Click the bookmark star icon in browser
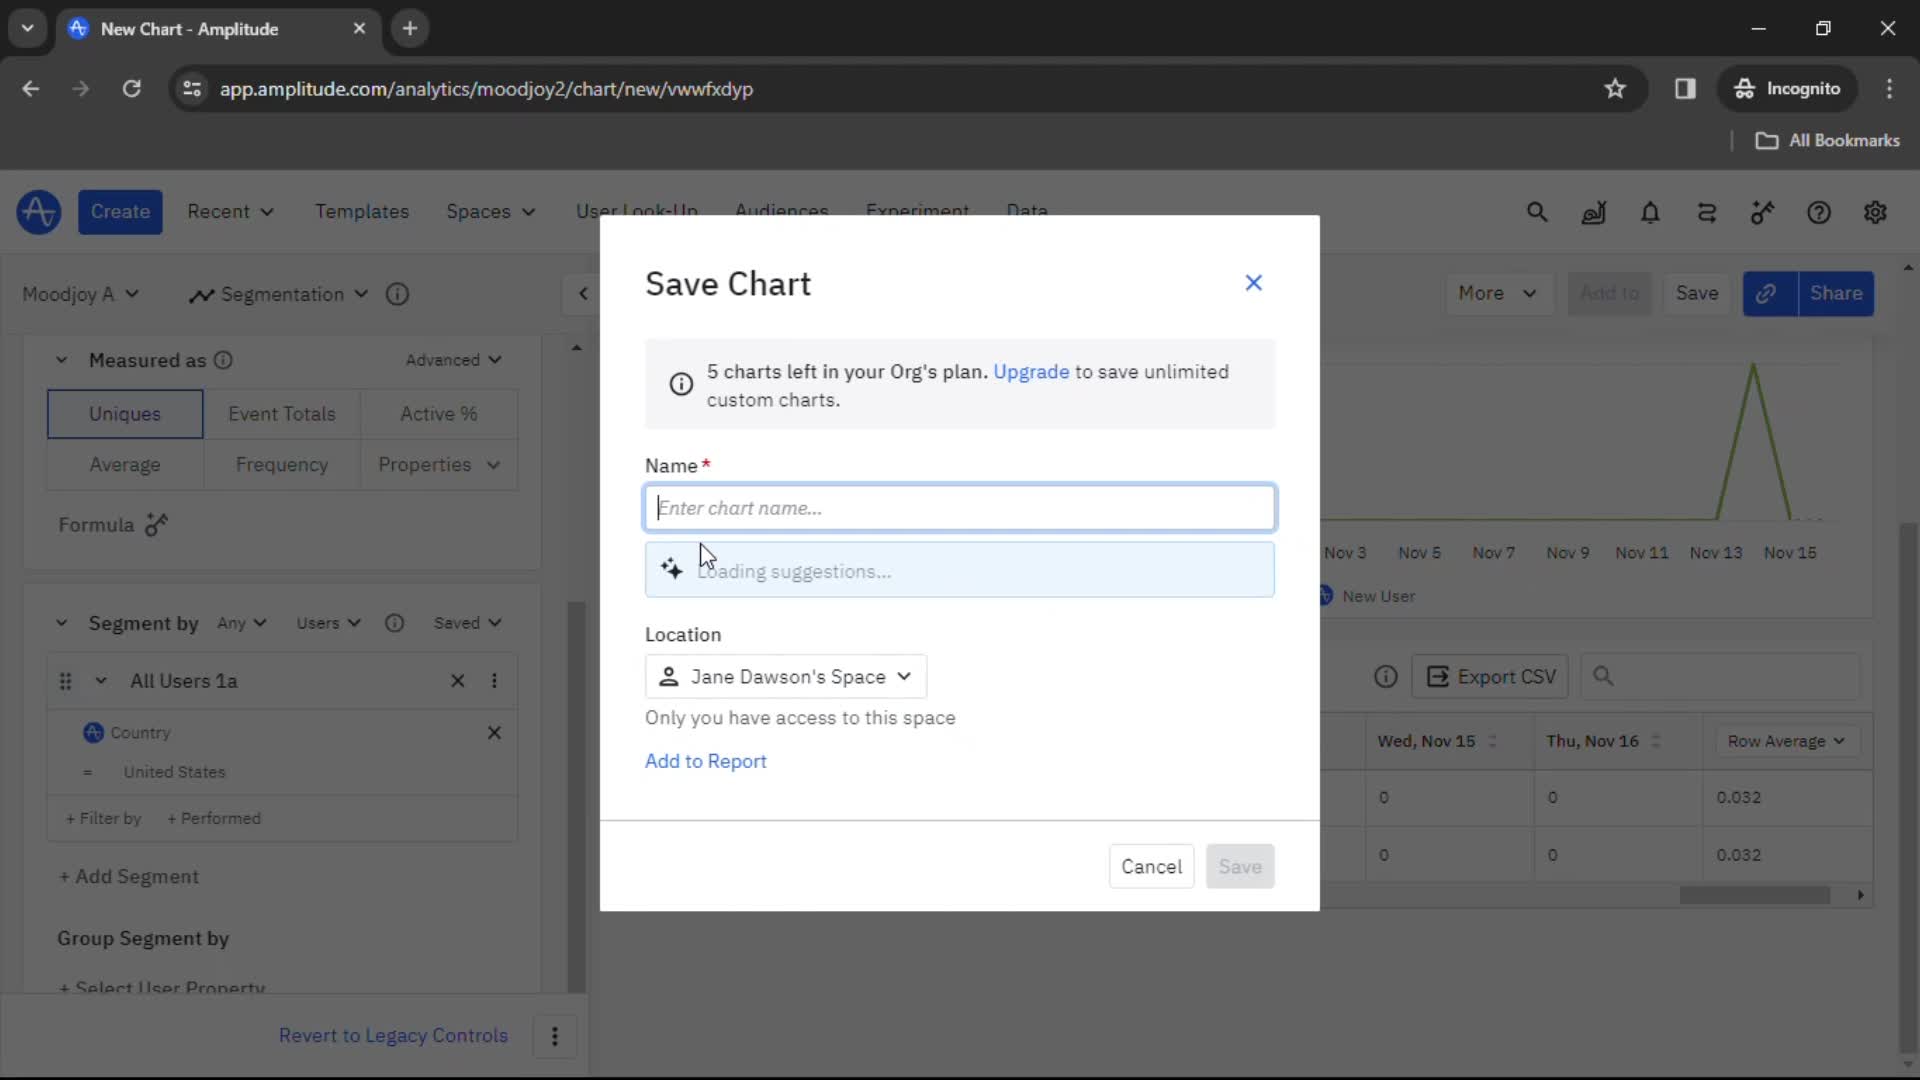The width and height of the screenshot is (1920, 1080). click(x=1615, y=88)
